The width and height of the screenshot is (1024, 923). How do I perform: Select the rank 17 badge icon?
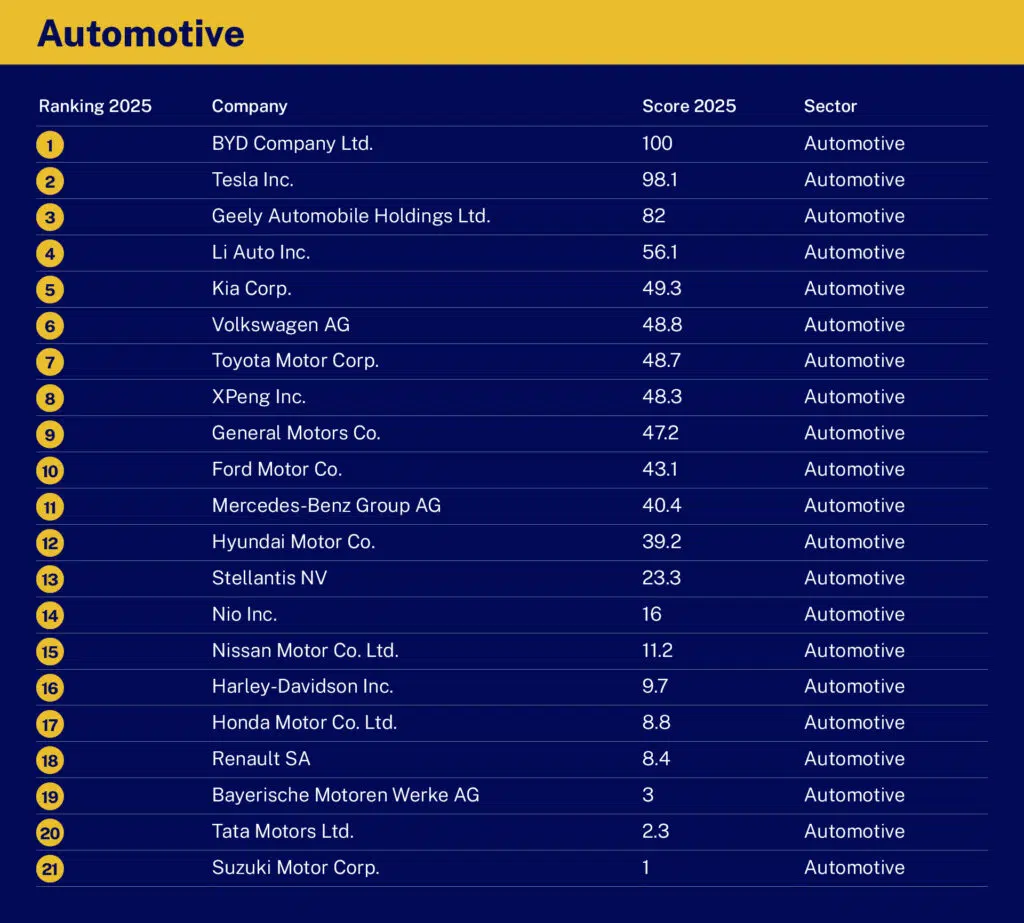50,724
